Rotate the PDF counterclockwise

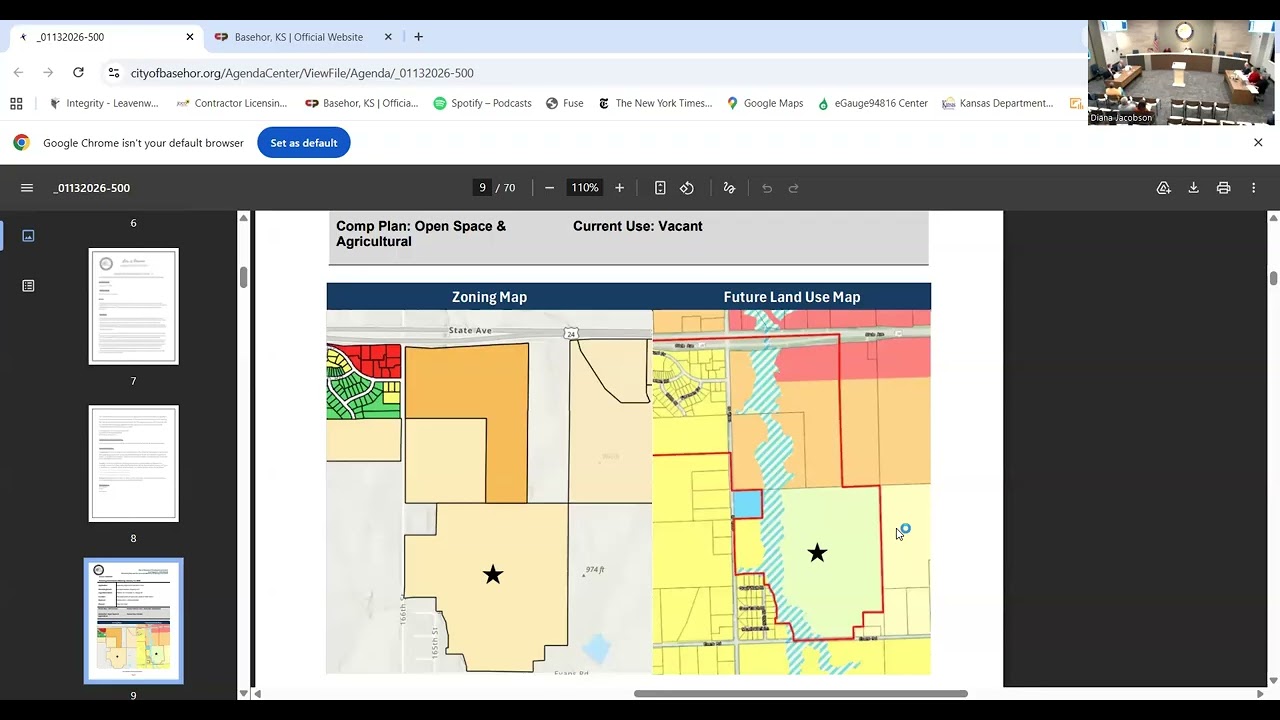pyautogui.click(x=687, y=188)
